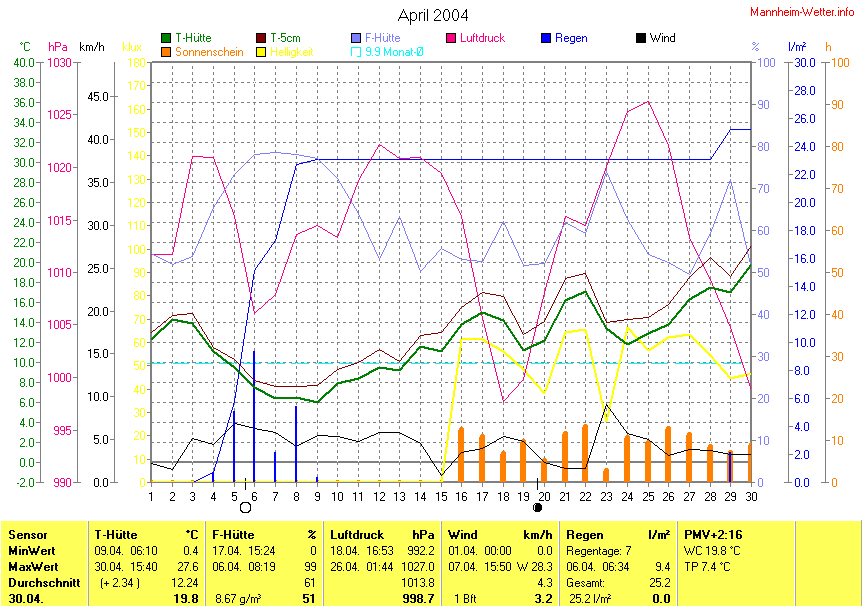The height and width of the screenshot is (606, 862).
Task: Click the green T-Hütte legend swatch
Action: pyautogui.click(x=166, y=39)
